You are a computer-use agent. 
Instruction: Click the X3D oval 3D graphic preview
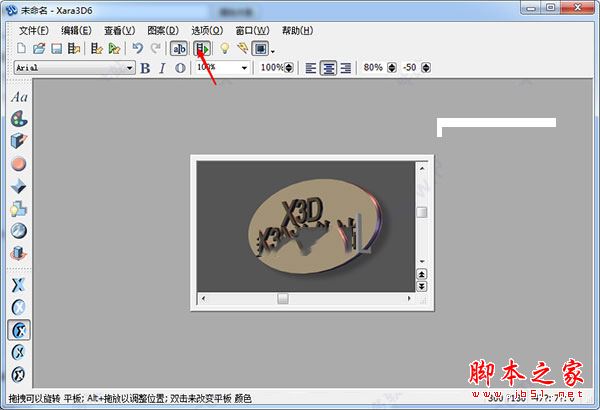click(314, 226)
